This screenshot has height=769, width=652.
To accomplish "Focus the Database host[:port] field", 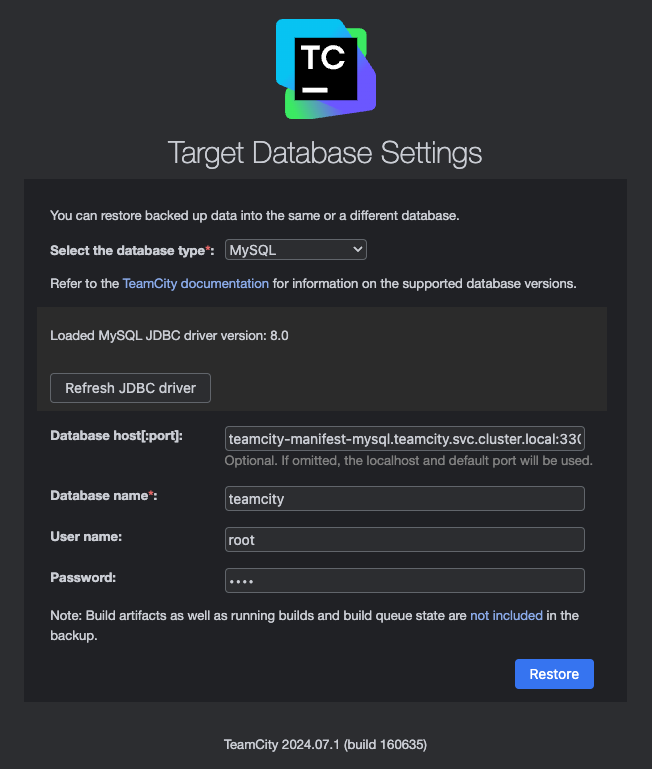I will tap(405, 438).
